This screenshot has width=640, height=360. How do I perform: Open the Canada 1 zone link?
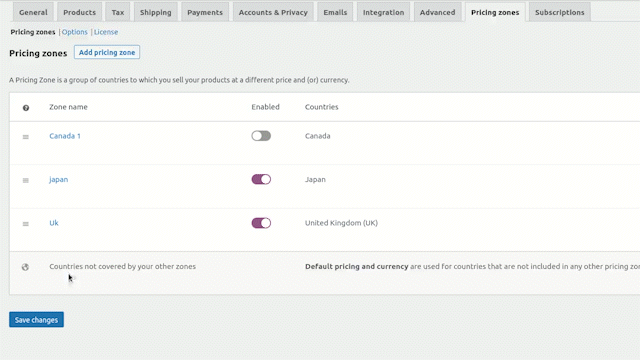pyautogui.click(x=65, y=136)
